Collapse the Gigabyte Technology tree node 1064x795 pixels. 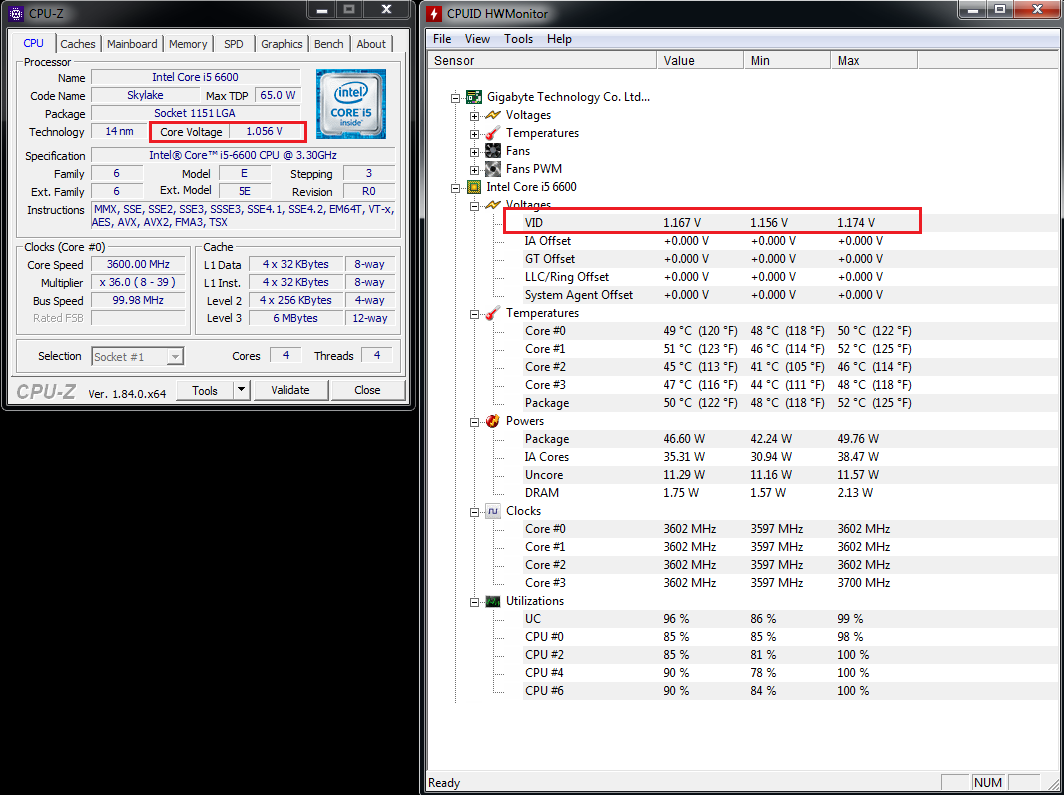coord(456,98)
